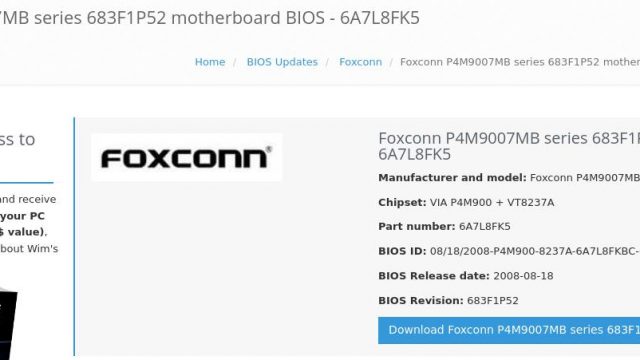
Task: Click the Foxconn logo image
Action: (x=187, y=157)
